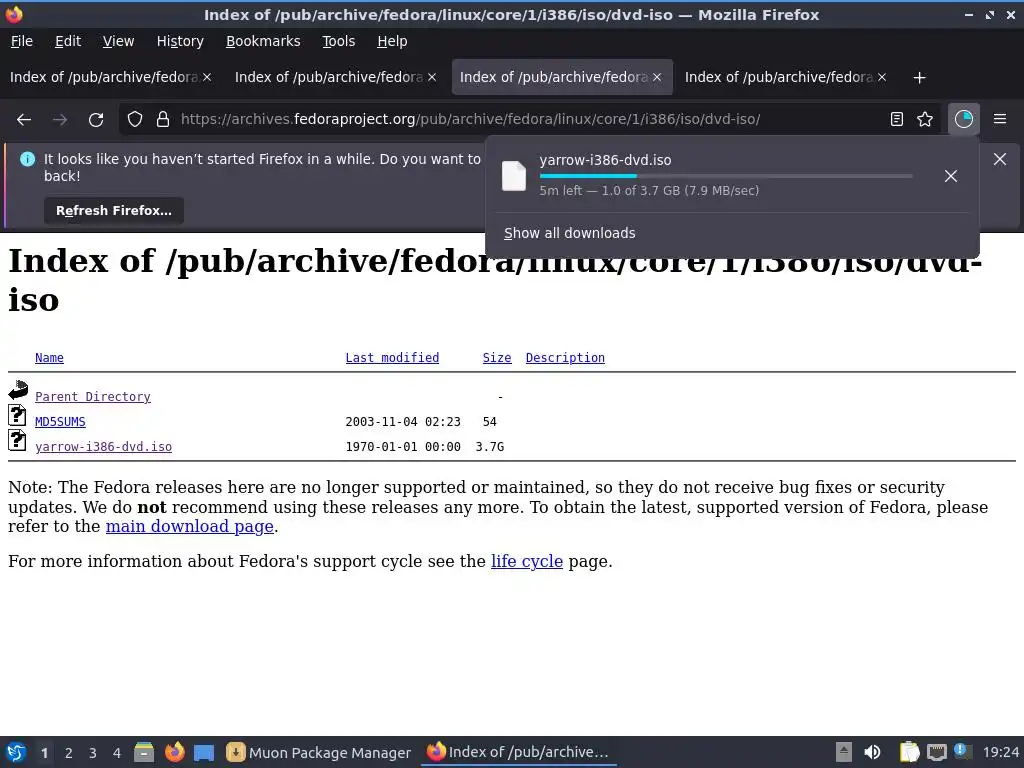1024x768 pixels.
Task: Dismiss the refresh Firefox notification bar
Action: coord(1000,159)
